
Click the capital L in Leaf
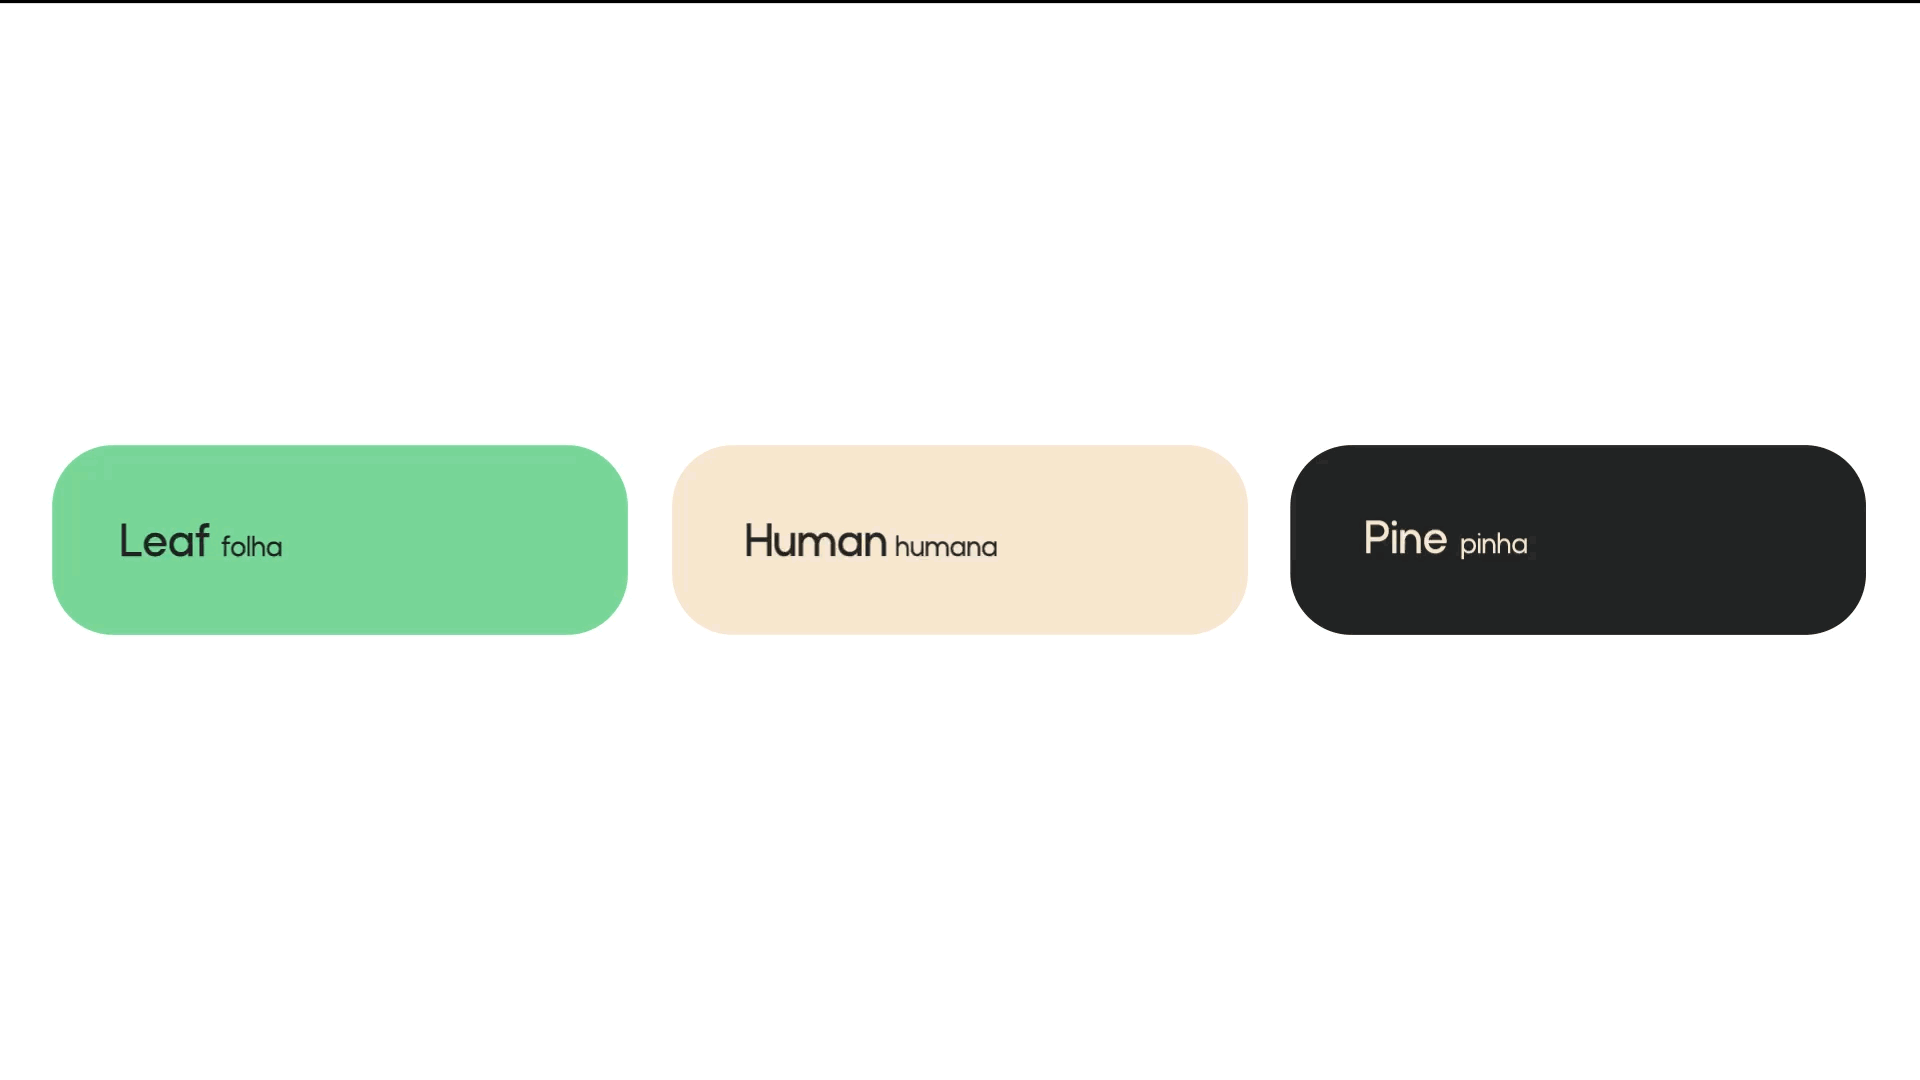[129, 541]
